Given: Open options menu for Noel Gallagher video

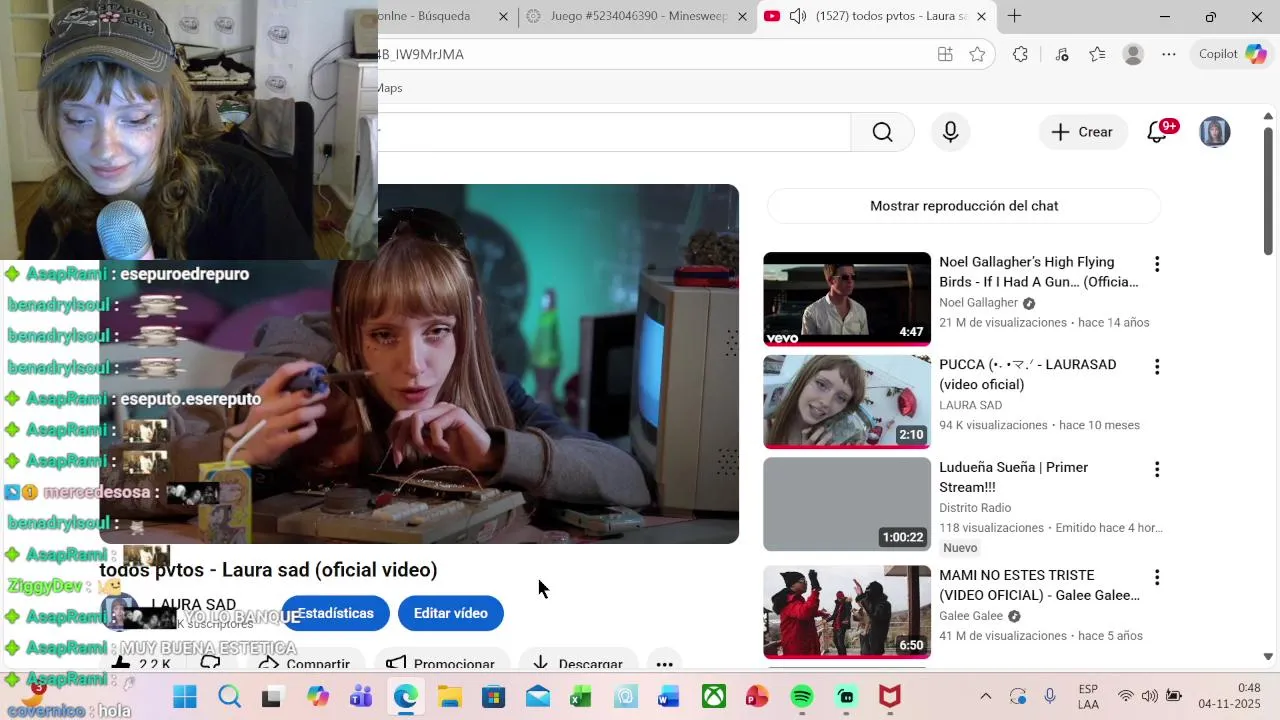Looking at the screenshot, I should (x=1157, y=264).
